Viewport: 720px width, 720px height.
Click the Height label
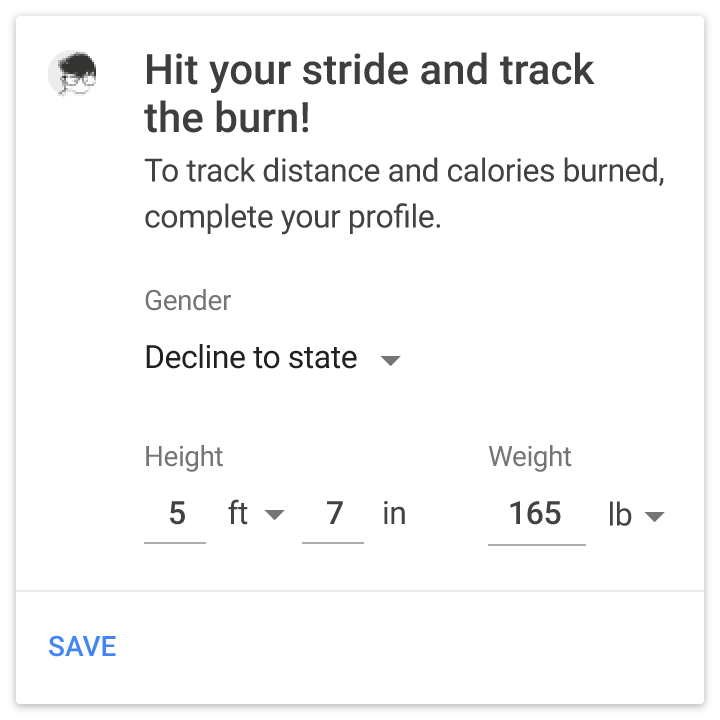[x=184, y=457]
